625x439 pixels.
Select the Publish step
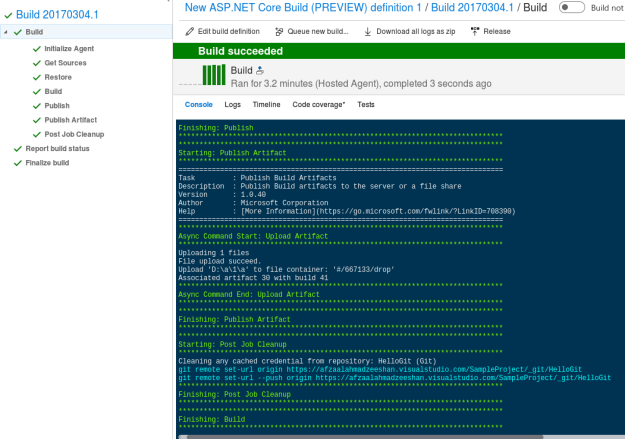coord(57,106)
